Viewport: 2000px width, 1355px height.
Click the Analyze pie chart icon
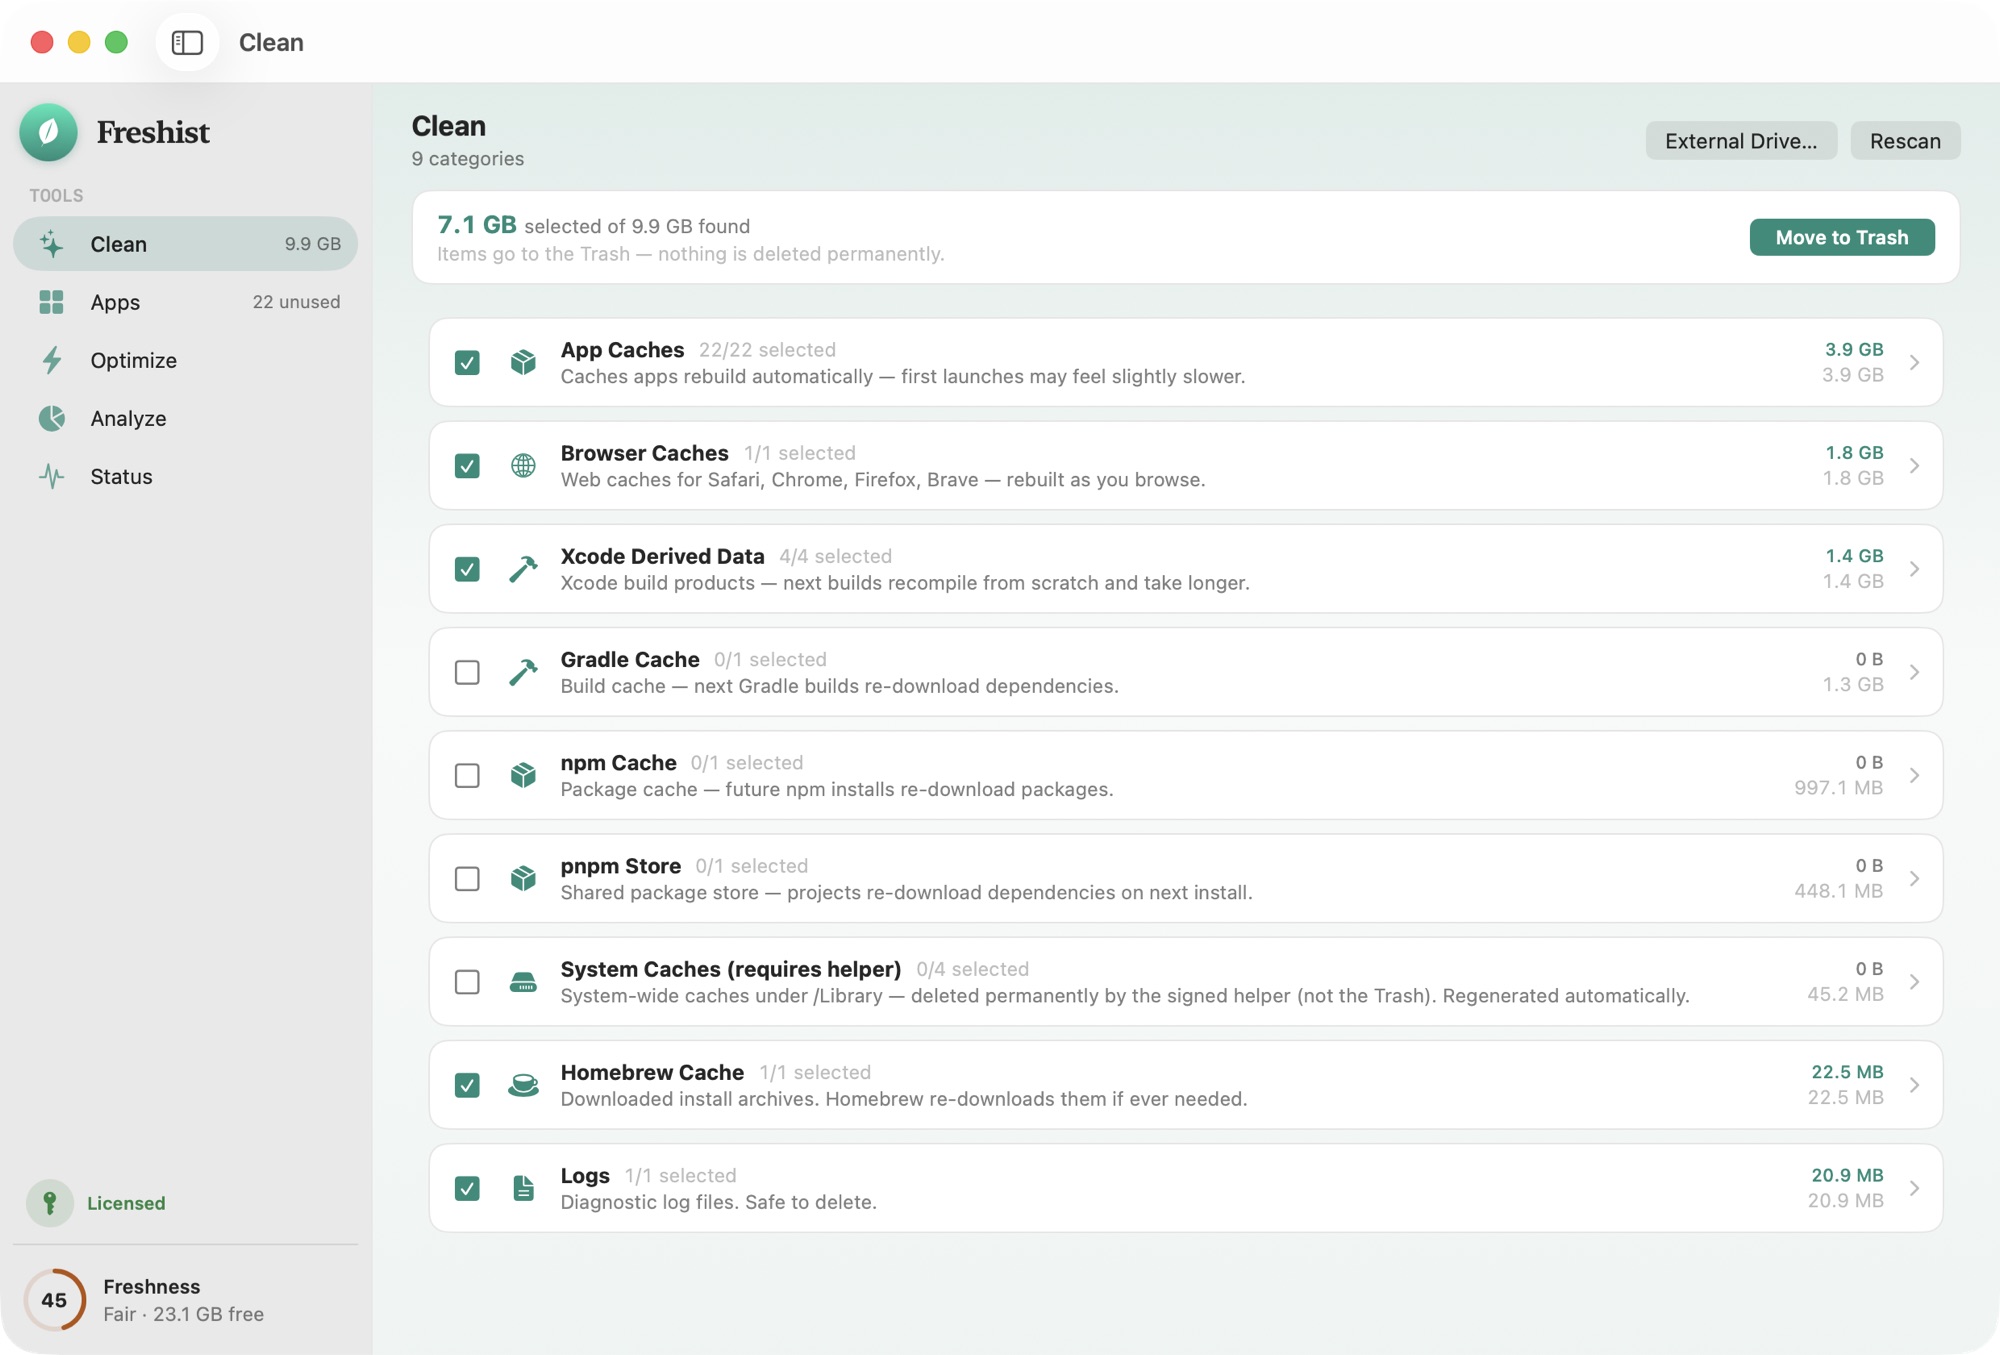51,418
